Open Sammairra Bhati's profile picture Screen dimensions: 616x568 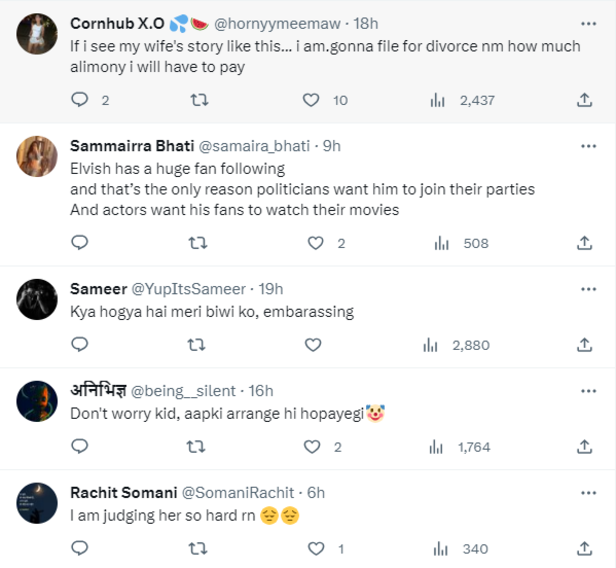38,155
